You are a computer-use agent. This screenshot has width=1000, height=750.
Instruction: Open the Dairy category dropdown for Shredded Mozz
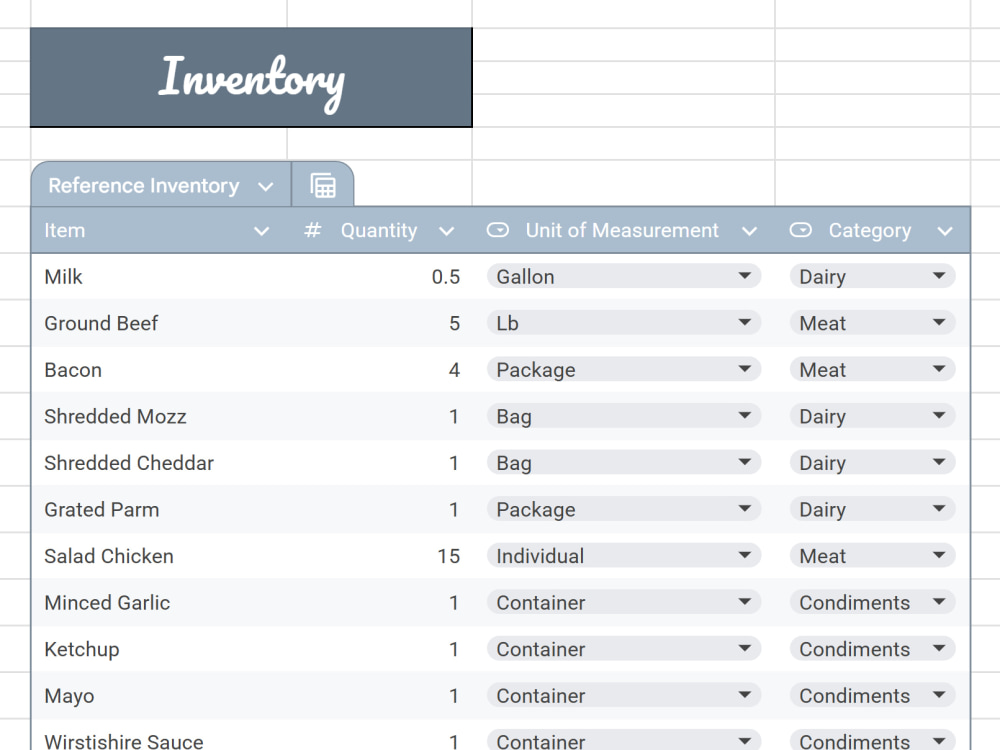(872, 416)
